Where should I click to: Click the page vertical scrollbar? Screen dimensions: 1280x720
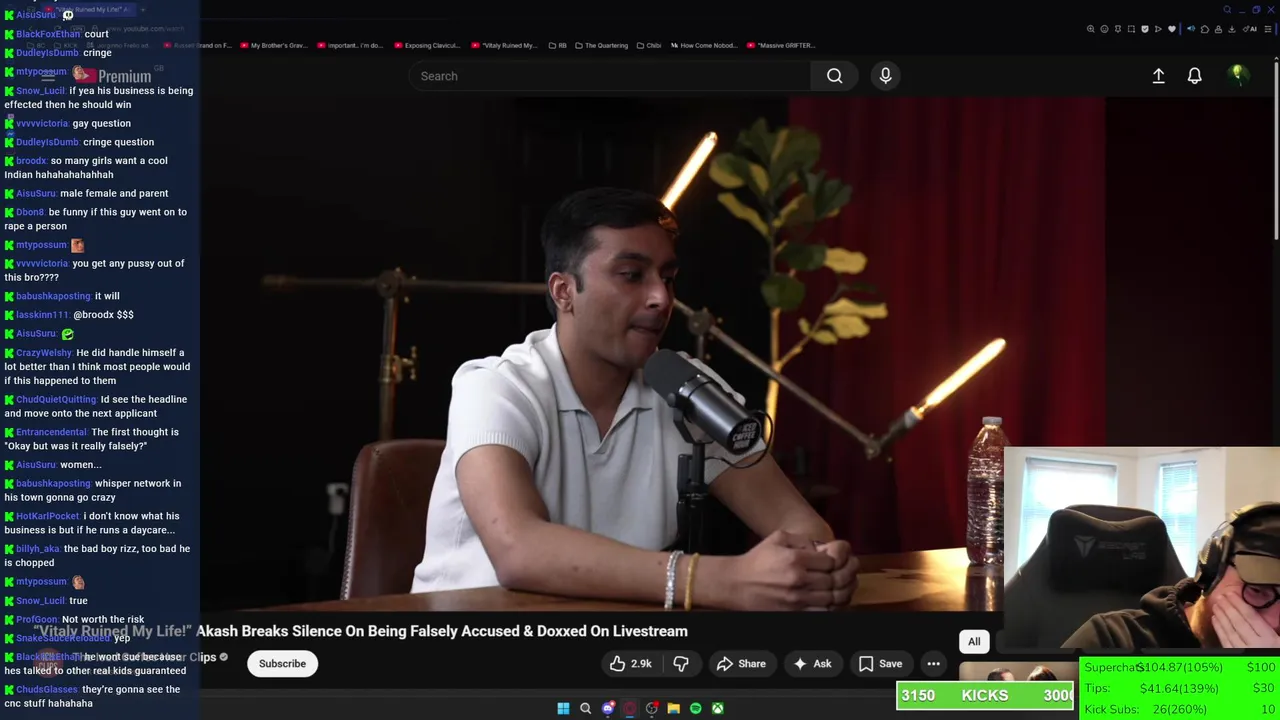pyautogui.click(x=1275, y=150)
